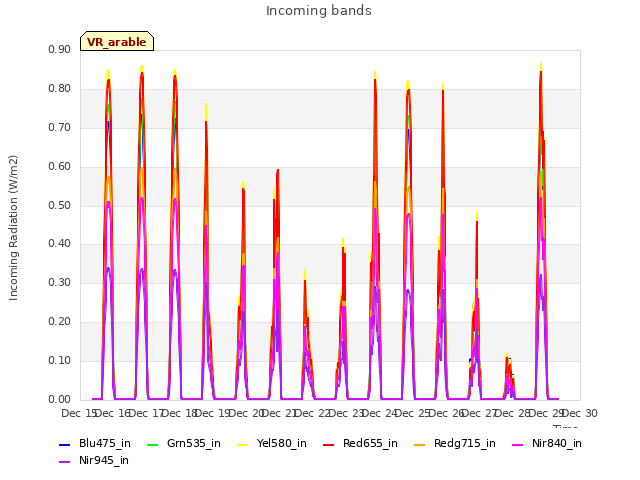This screenshot has height=480, width=640.
Task: Click the Nir840_in legend label
Action: (x=557, y=443)
